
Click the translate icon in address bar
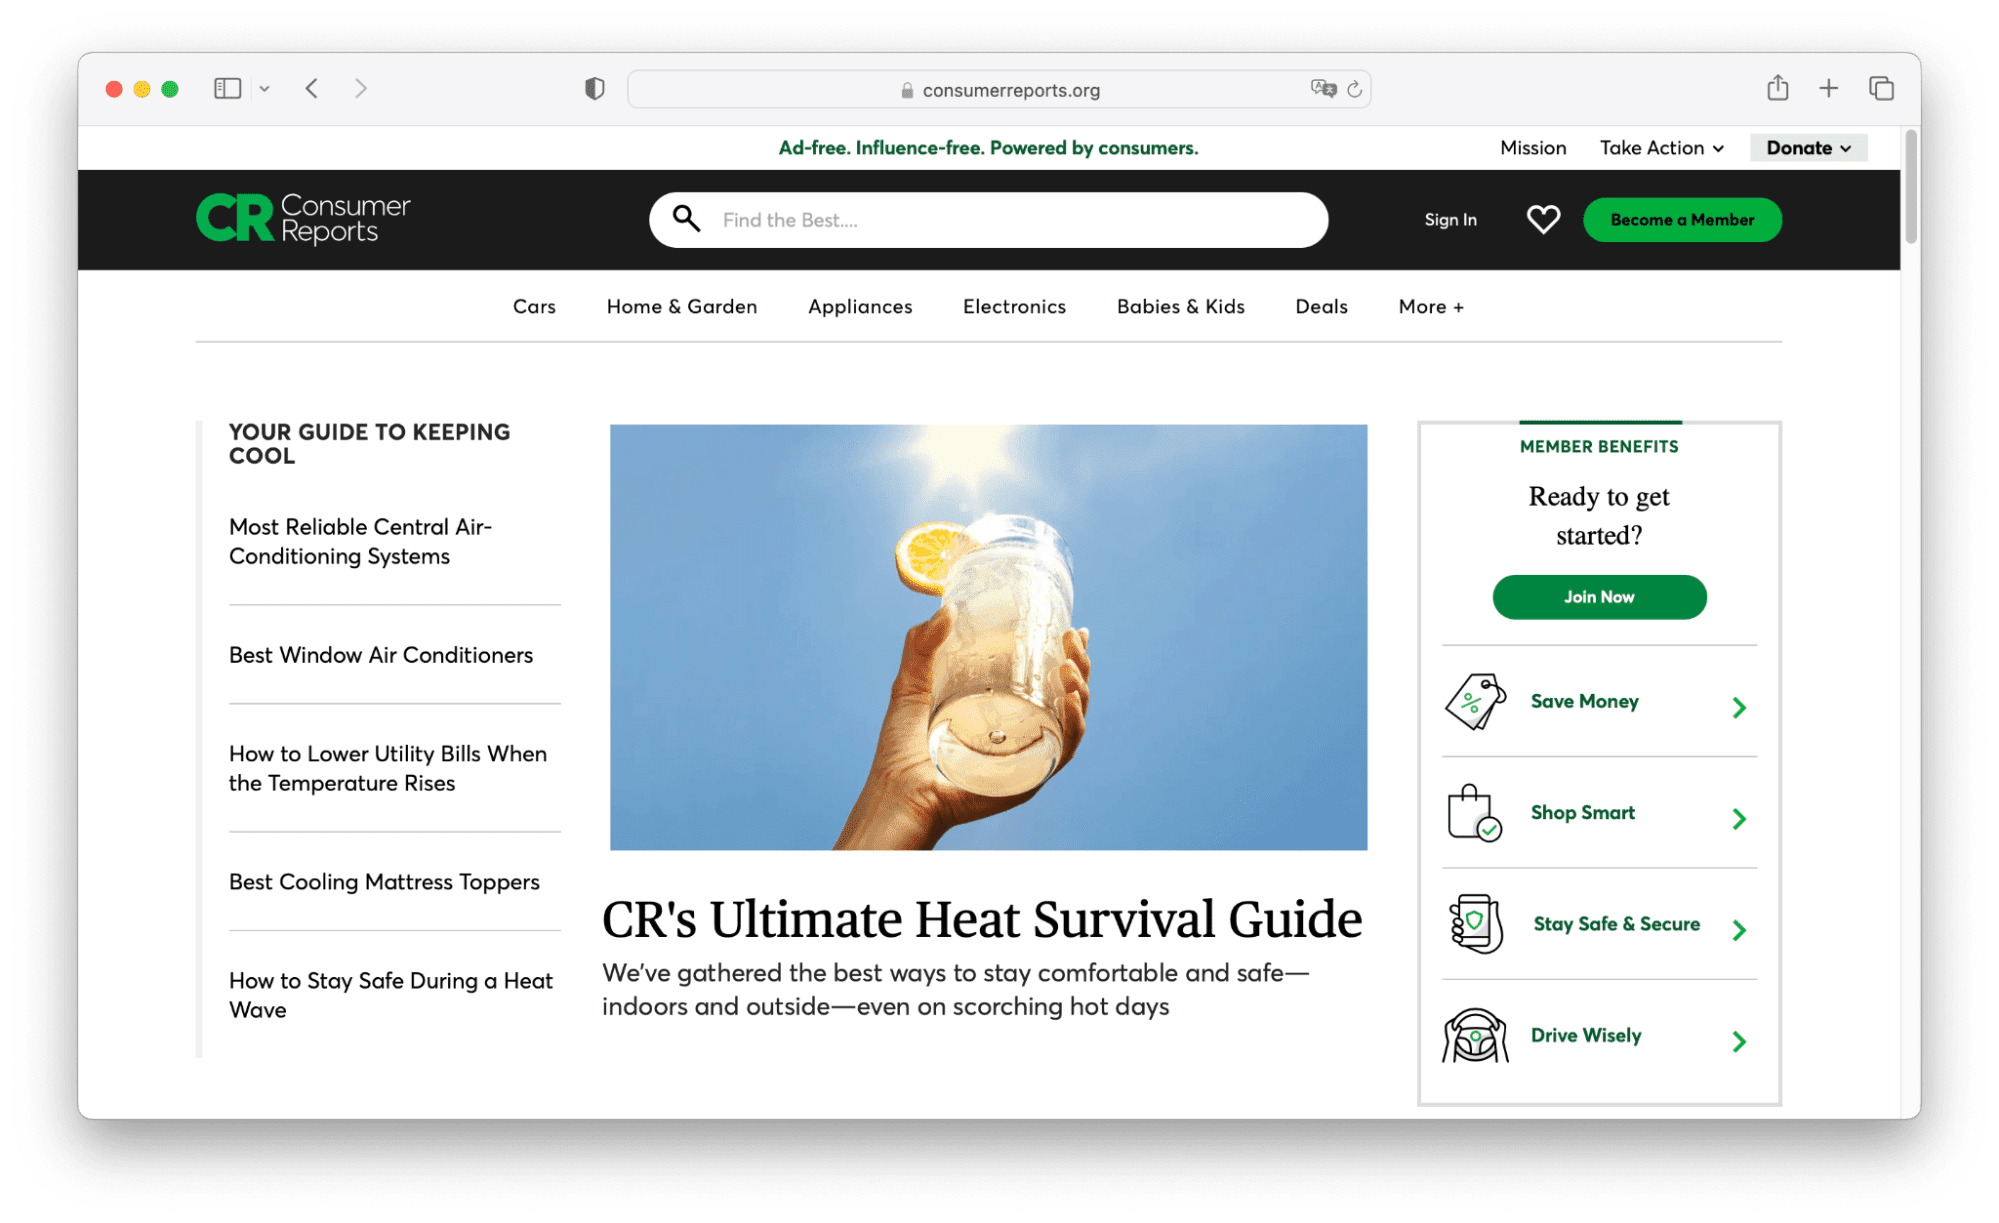(1322, 89)
